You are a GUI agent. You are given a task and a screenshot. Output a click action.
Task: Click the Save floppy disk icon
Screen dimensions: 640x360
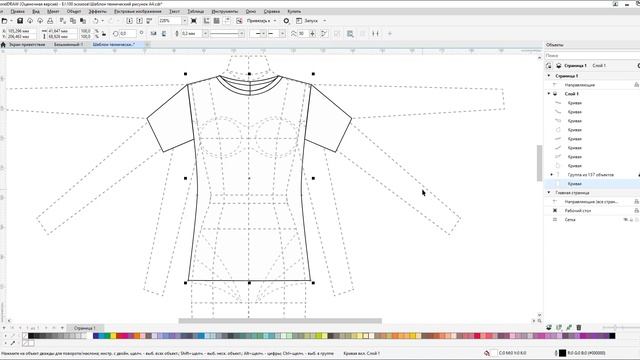(20, 20)
